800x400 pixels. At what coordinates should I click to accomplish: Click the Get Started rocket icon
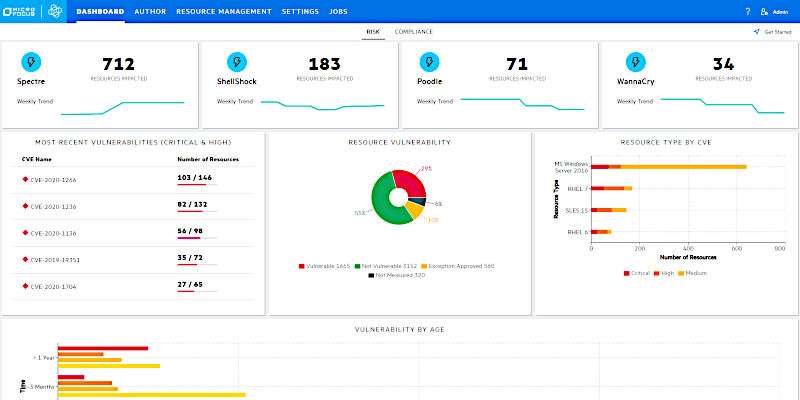757,32
